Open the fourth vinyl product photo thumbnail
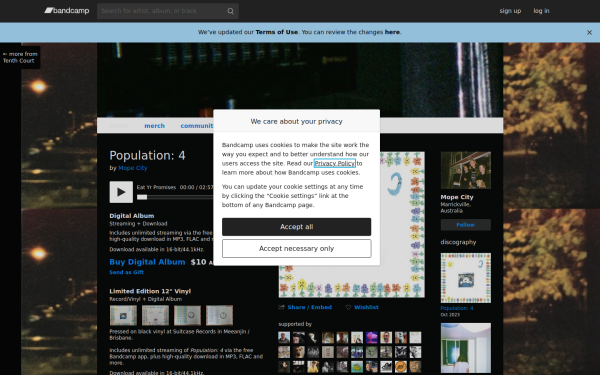The image size is (600, 375). pos(220,315)
